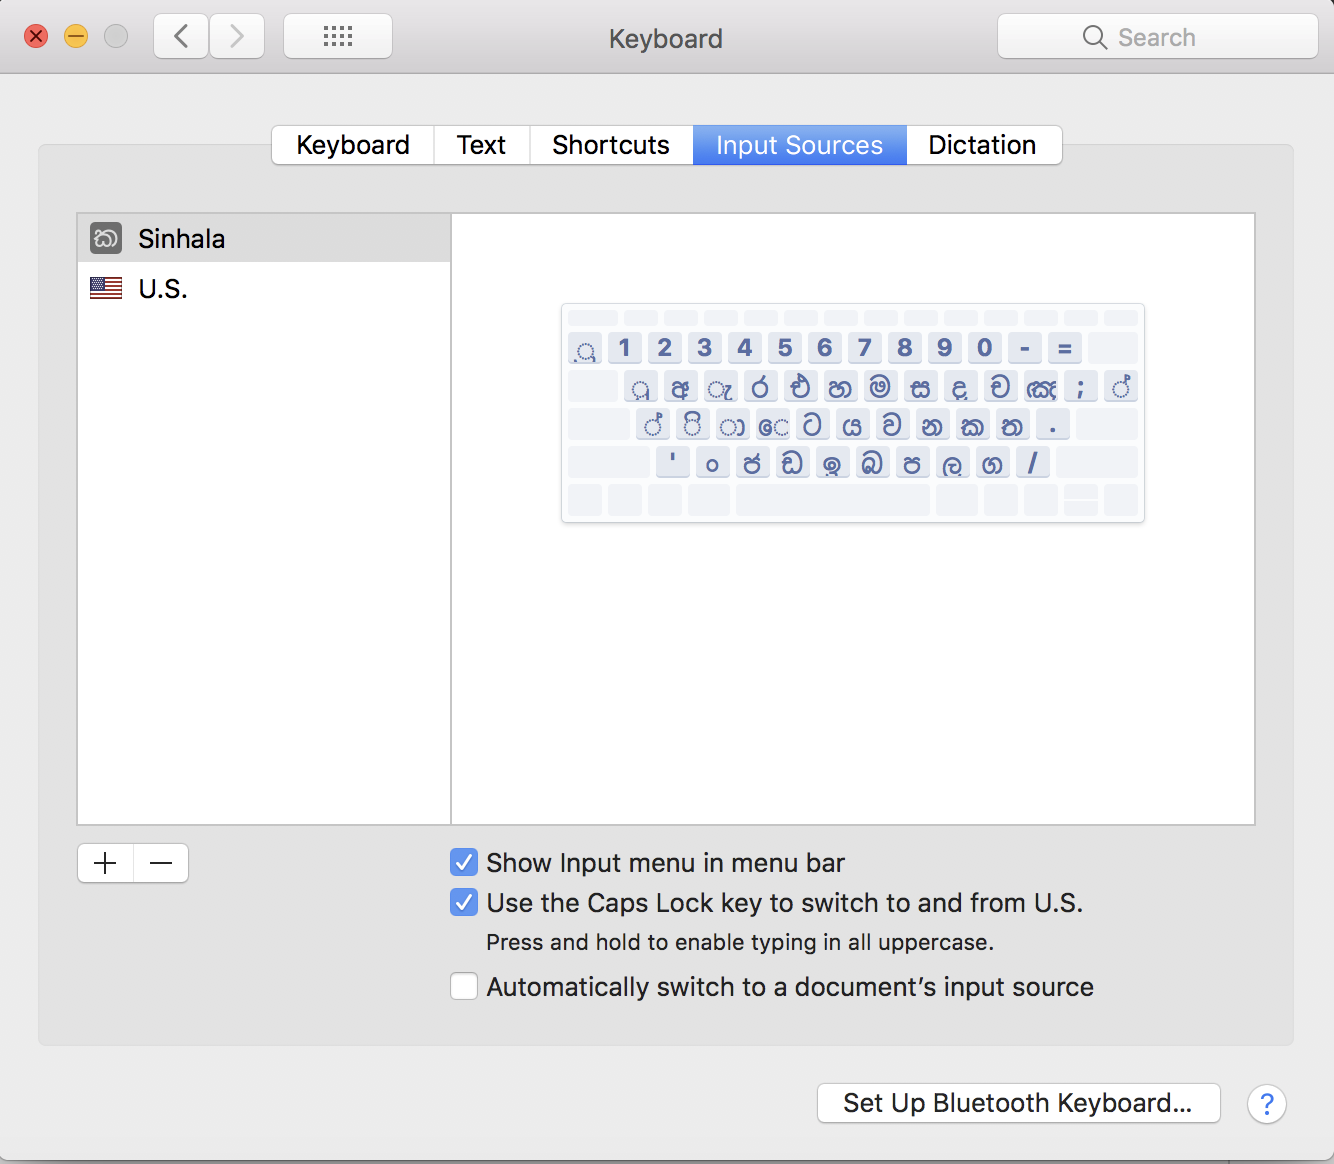Click the number 5 key on layout preview
The width and height of the screenshot is (1334, 1164).
click(x=784, y=348)
